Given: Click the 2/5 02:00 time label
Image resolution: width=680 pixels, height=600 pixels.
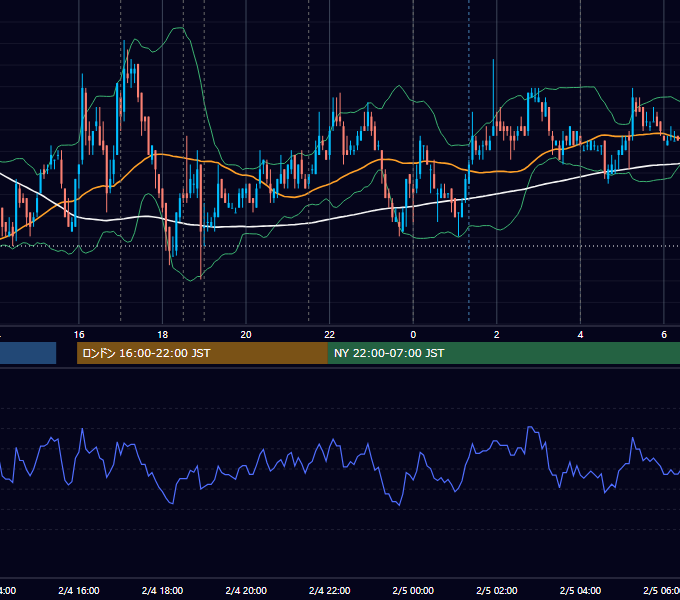Looking at the screenshot, I should [497, 590].
